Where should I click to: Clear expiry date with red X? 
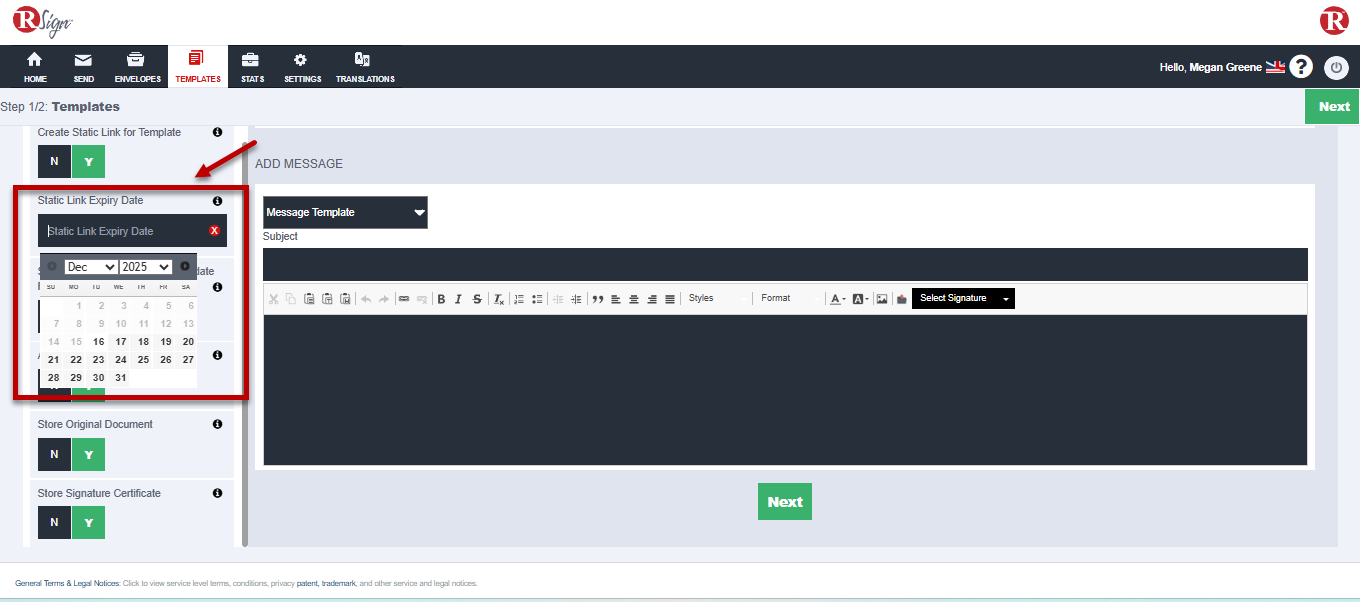point(214,231)
